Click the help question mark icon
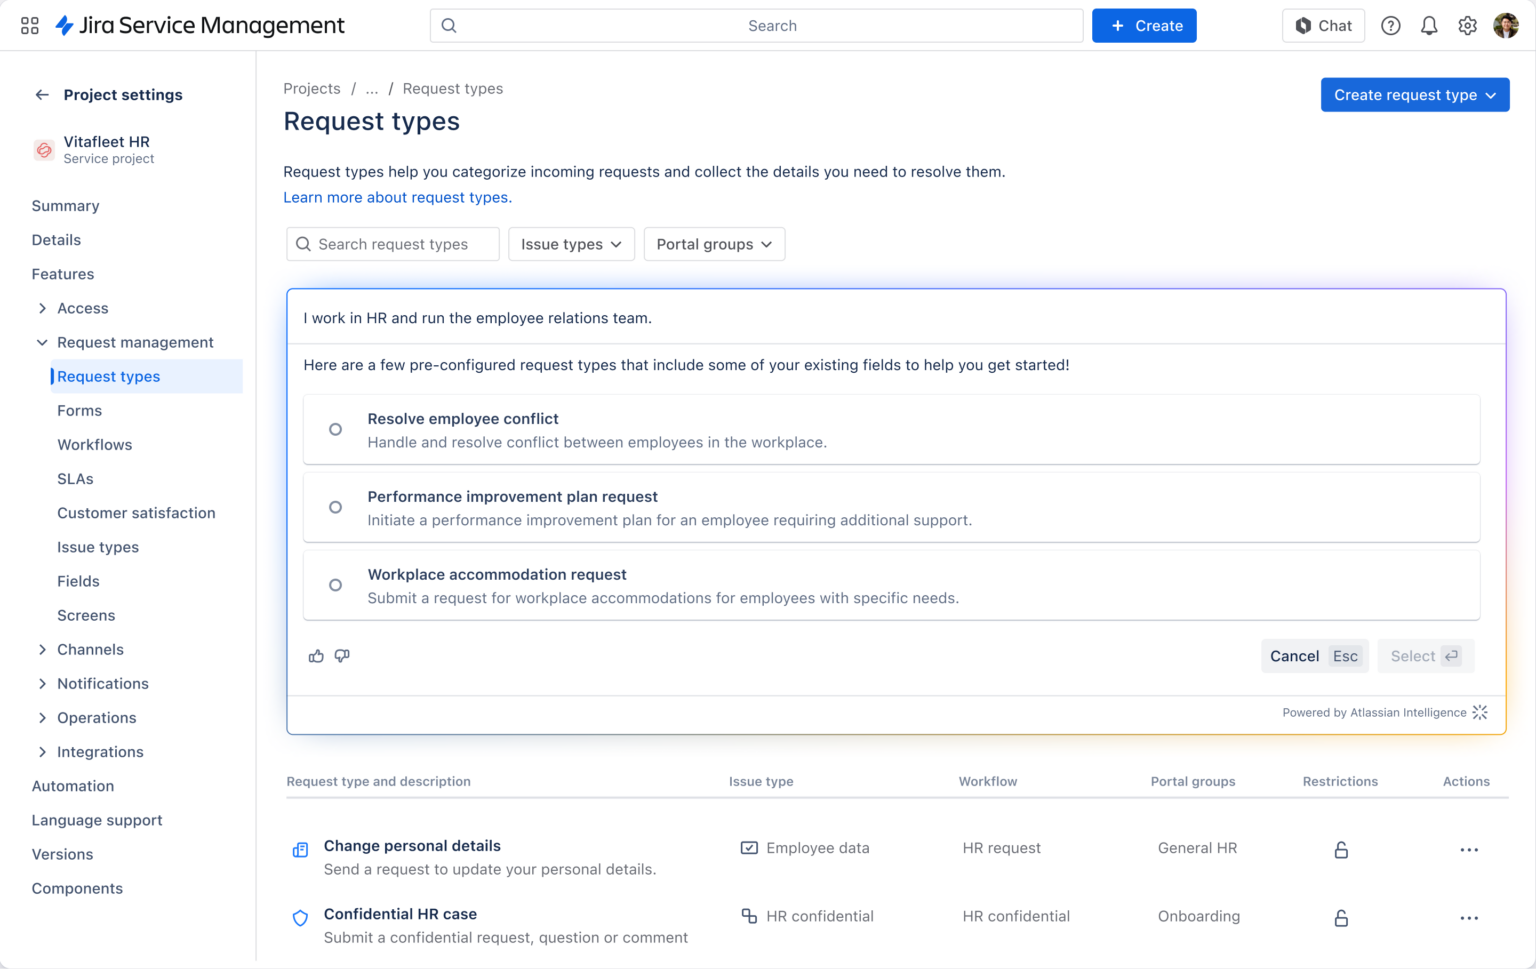The width and height of the screenshot is (1536, 969). 1390,25
